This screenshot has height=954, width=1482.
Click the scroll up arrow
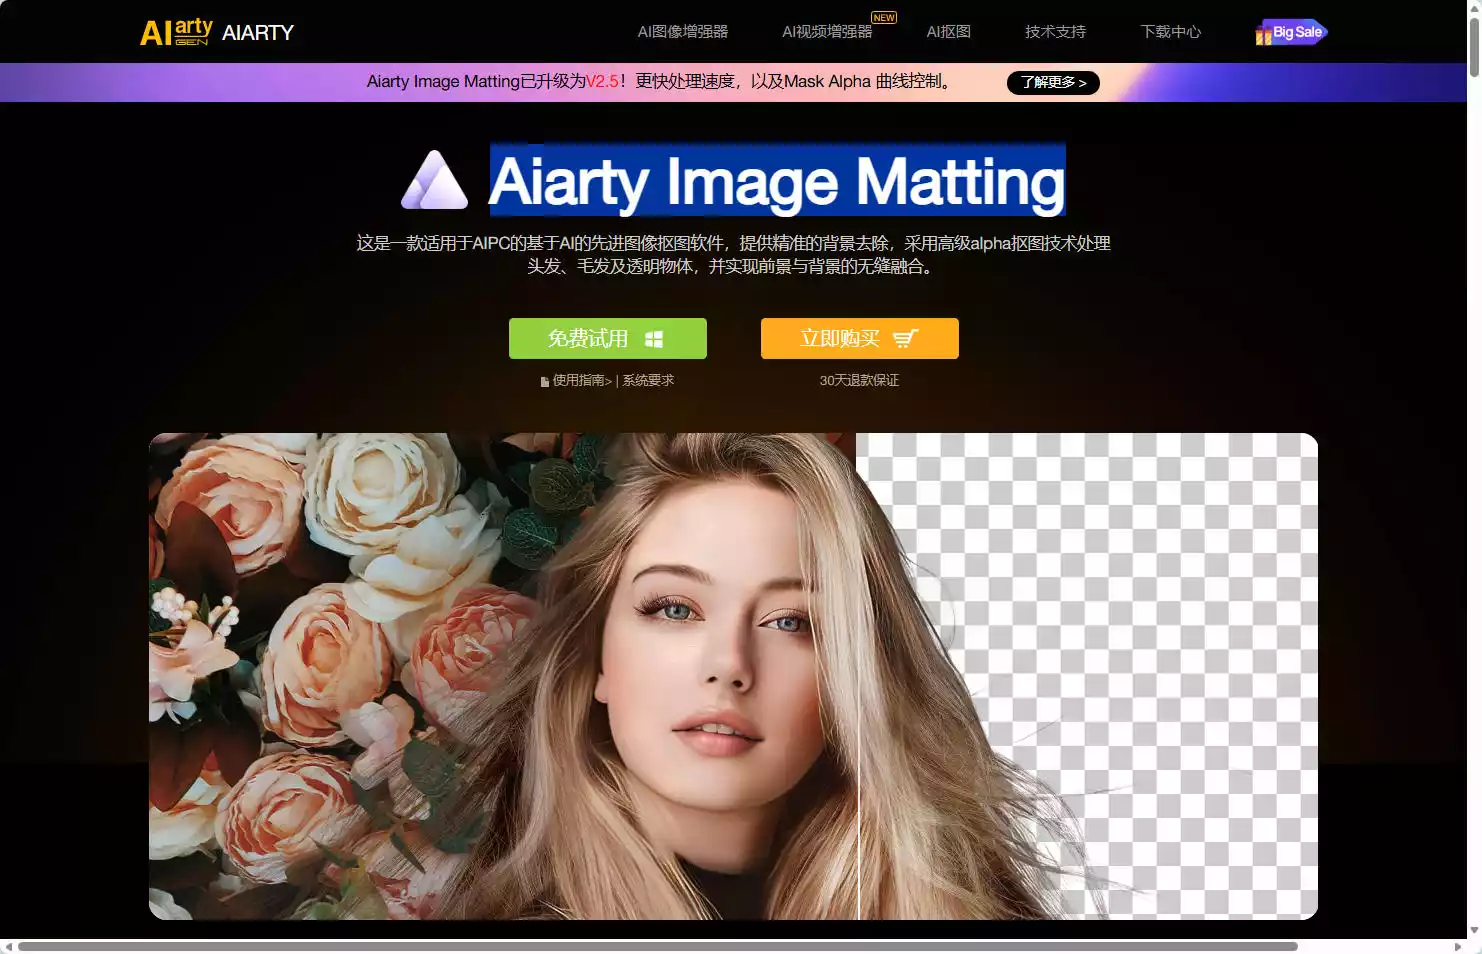tap(1474, 7)
